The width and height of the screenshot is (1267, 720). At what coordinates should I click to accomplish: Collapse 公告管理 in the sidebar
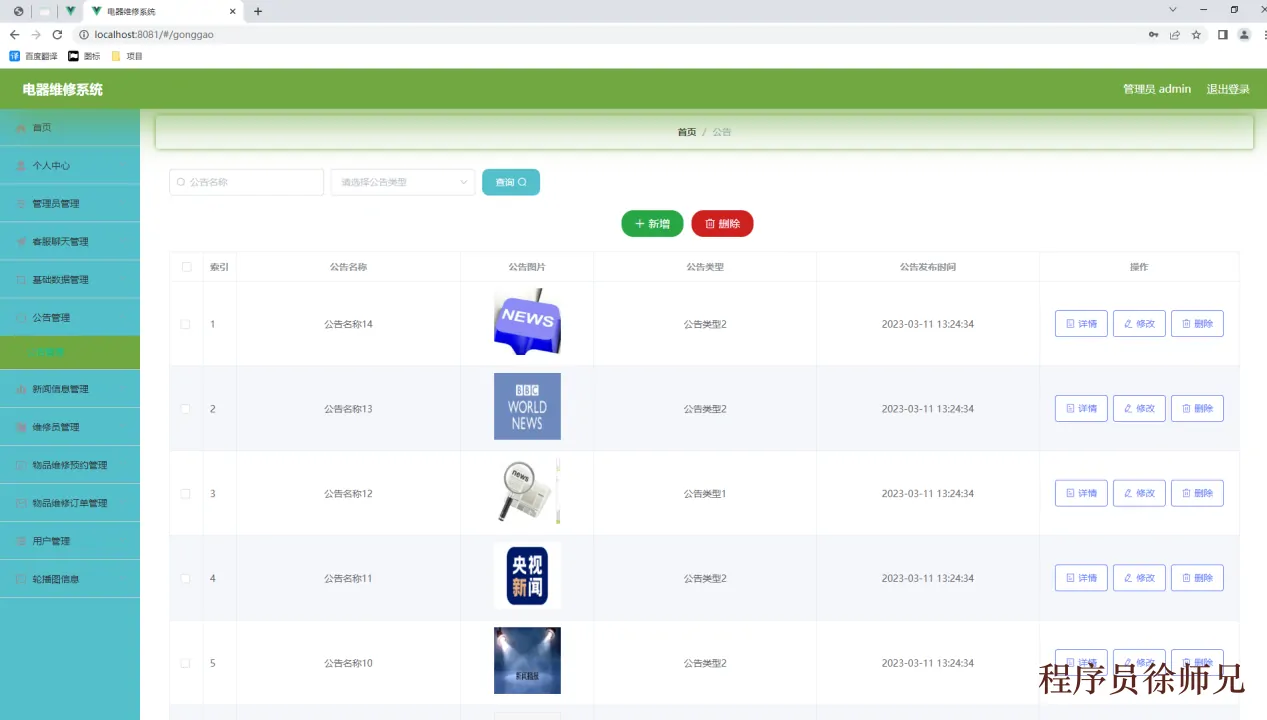click(70, 318)
